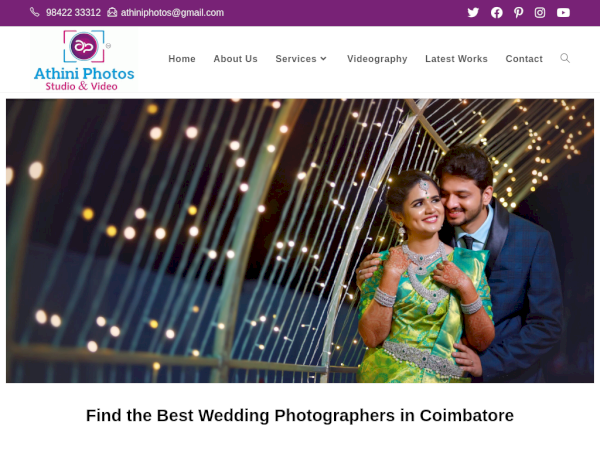Click the Athini Photos logo
Viewport: 600px width, 450px height.
[x=84, y=60]
